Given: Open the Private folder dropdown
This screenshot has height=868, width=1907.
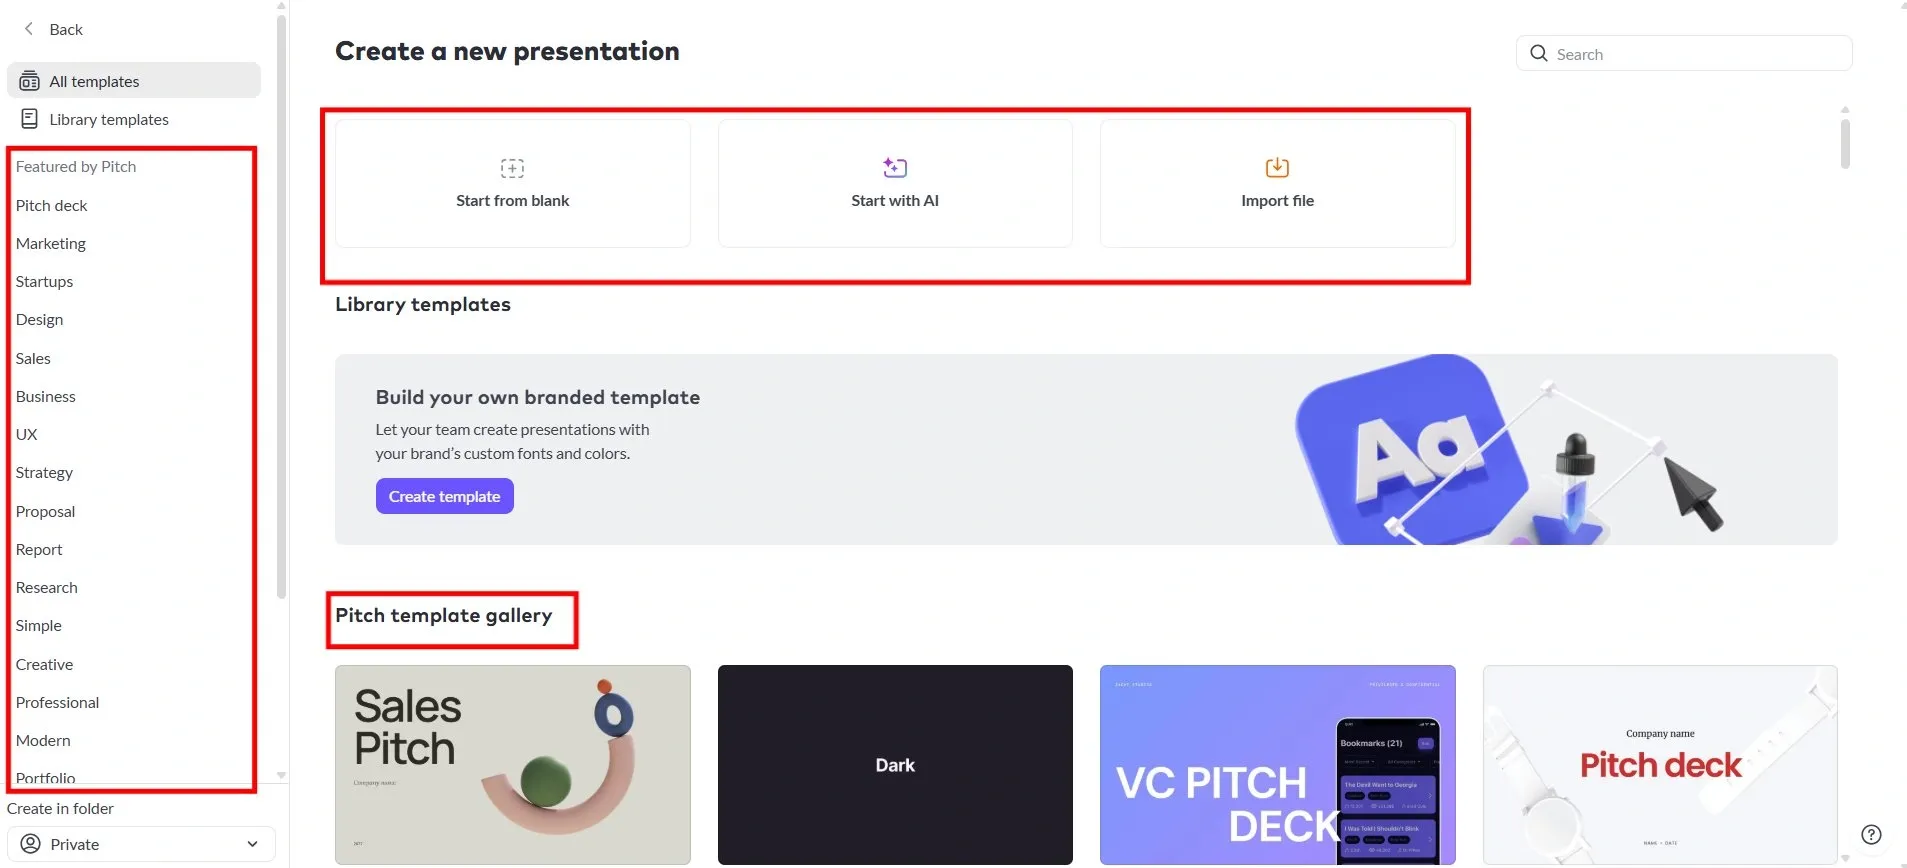Looking at the screenshot, I should [140, 843].
